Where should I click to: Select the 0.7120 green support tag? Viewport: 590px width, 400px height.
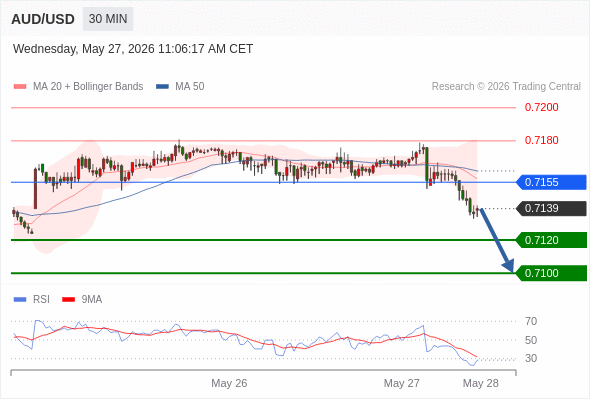click(x=551, y=240)
